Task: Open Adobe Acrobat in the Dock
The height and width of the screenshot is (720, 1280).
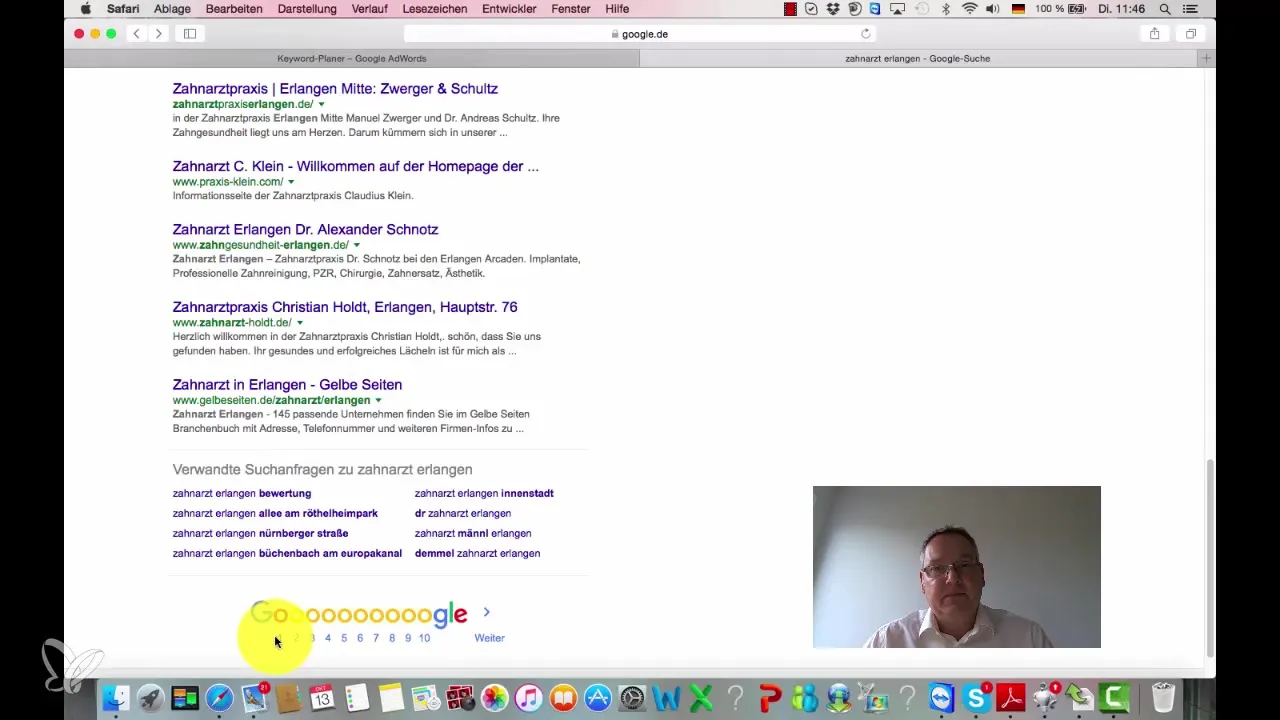Action: point(1011,698)
